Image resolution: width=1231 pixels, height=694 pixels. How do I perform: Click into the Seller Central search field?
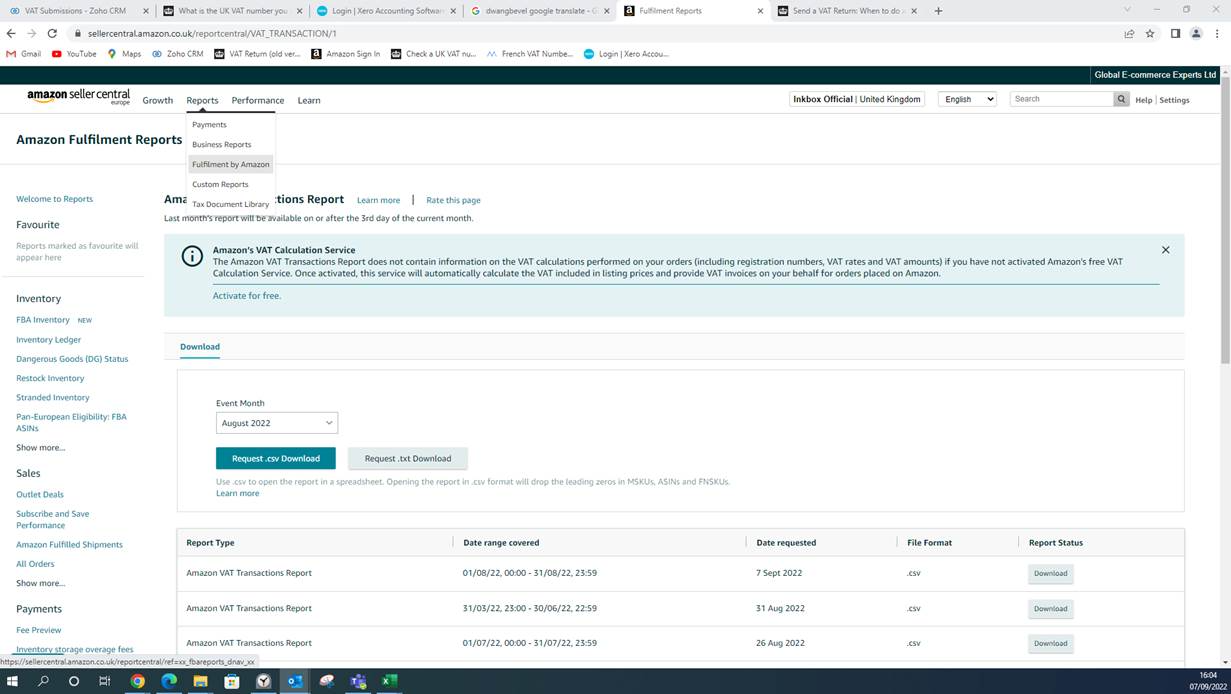(1062, 99)
